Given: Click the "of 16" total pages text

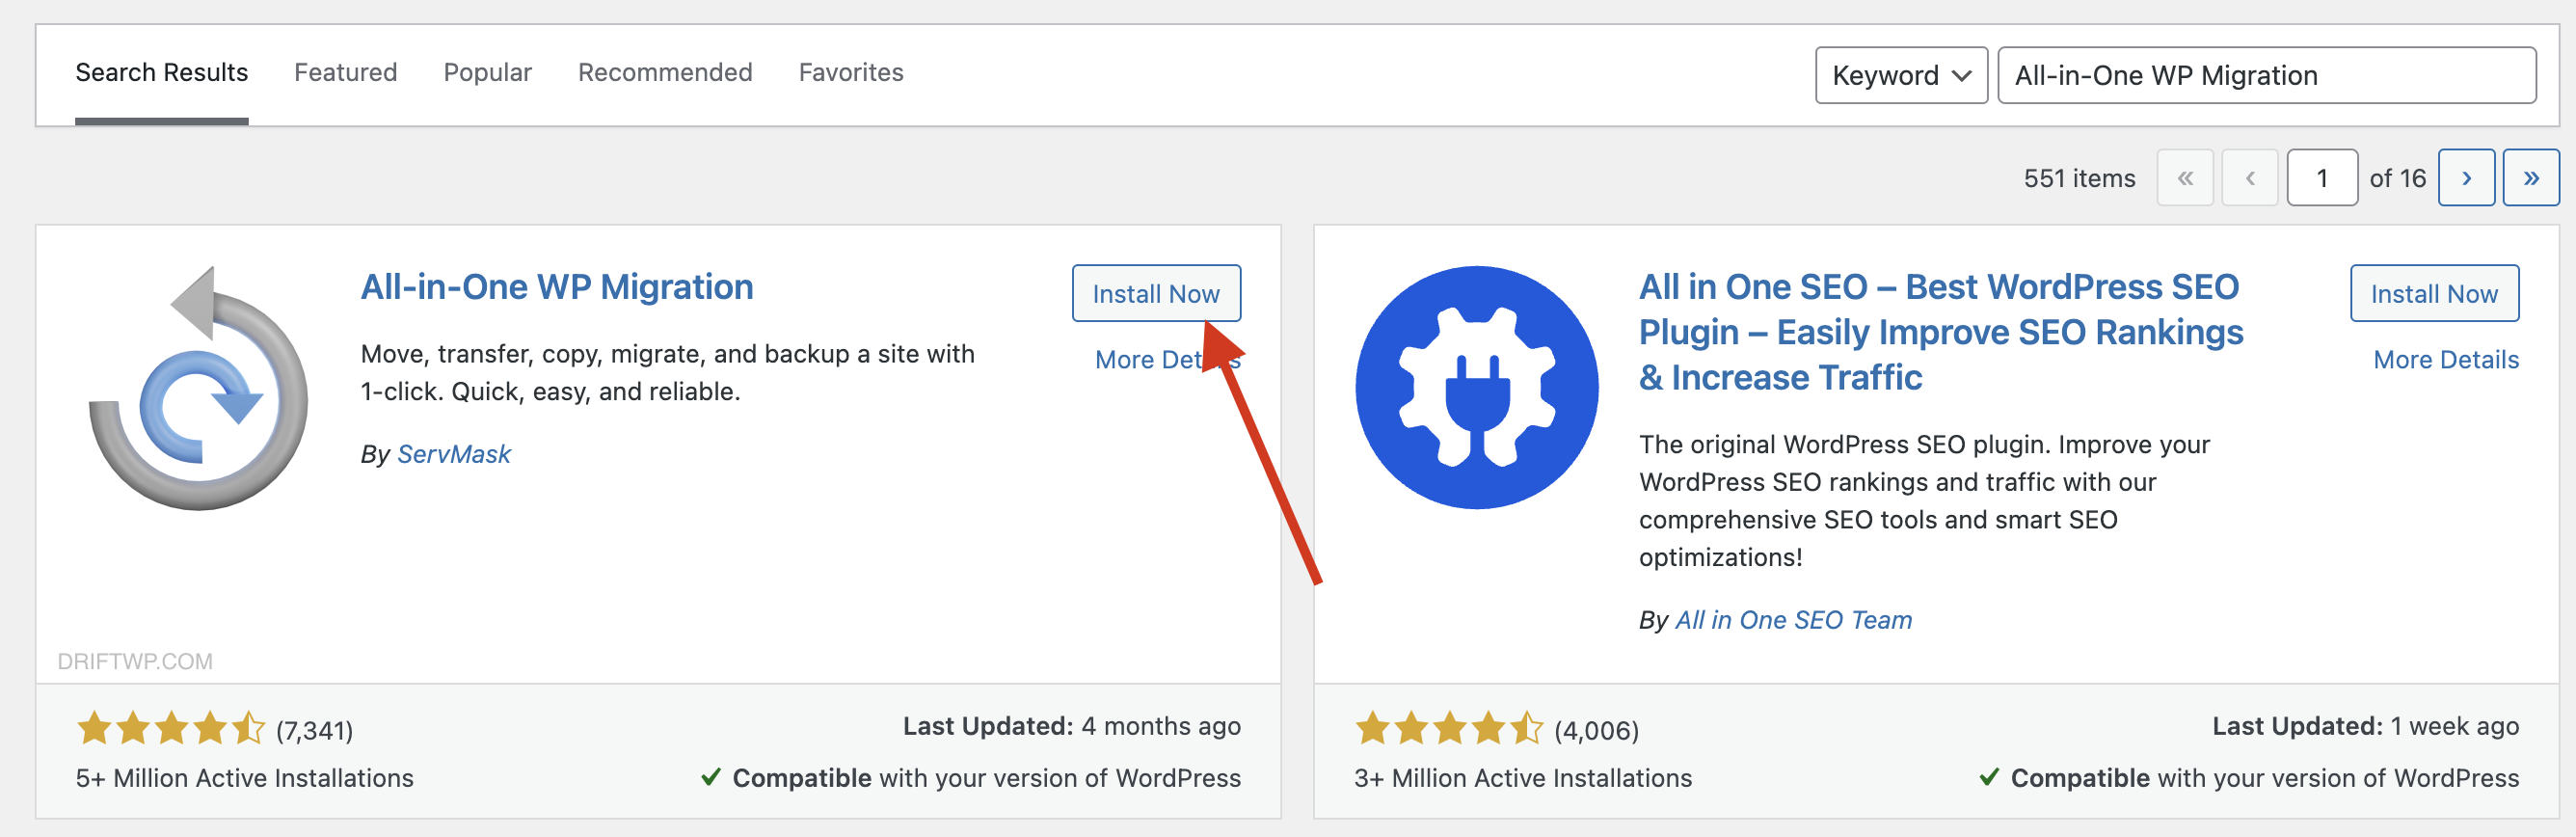Looking at the screenshot, I should pos(2397,179).
